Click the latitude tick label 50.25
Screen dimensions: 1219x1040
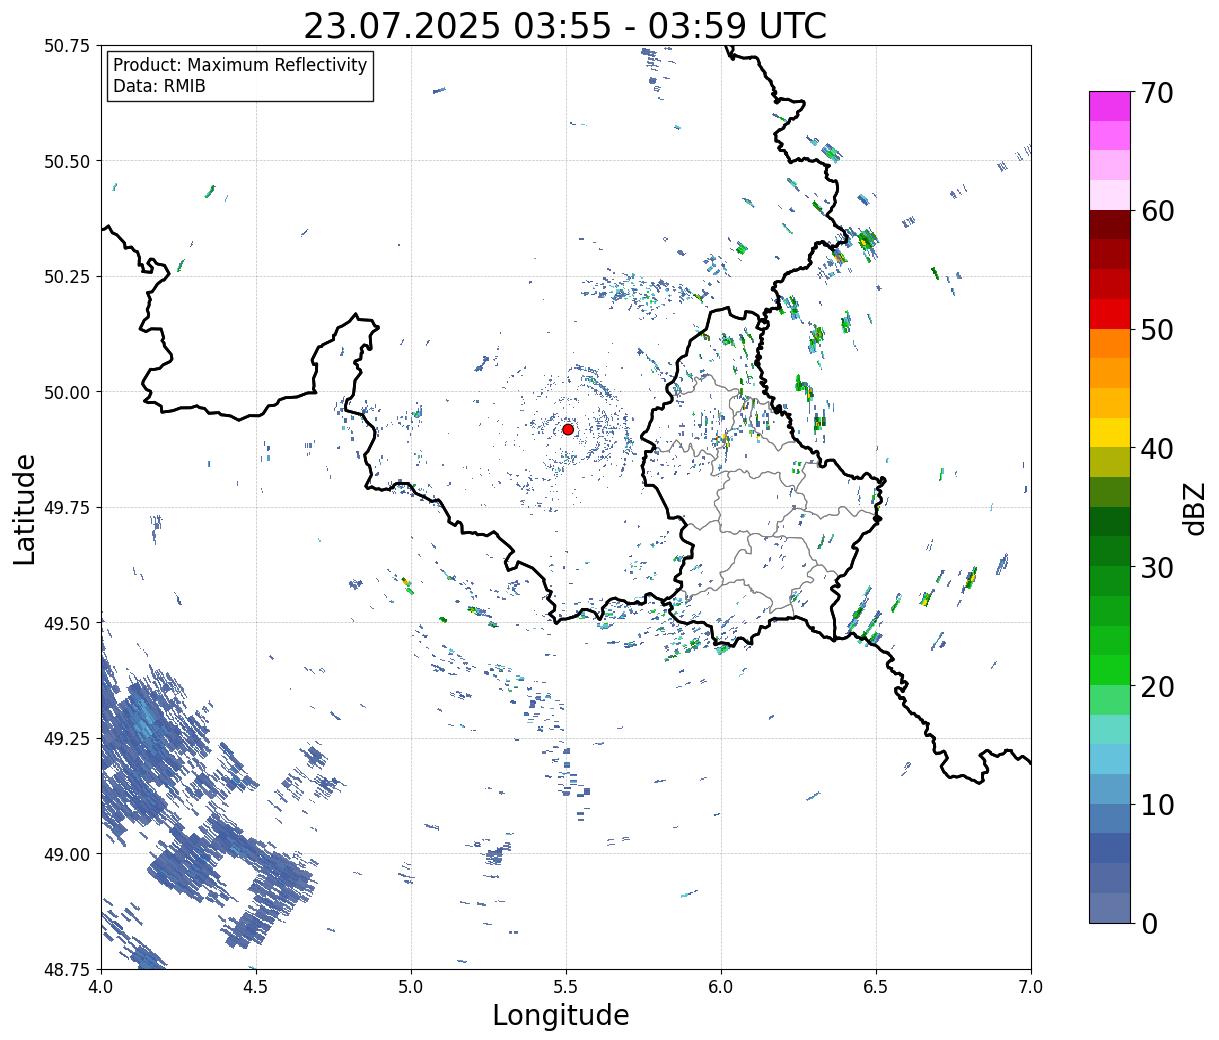(67, 277)
